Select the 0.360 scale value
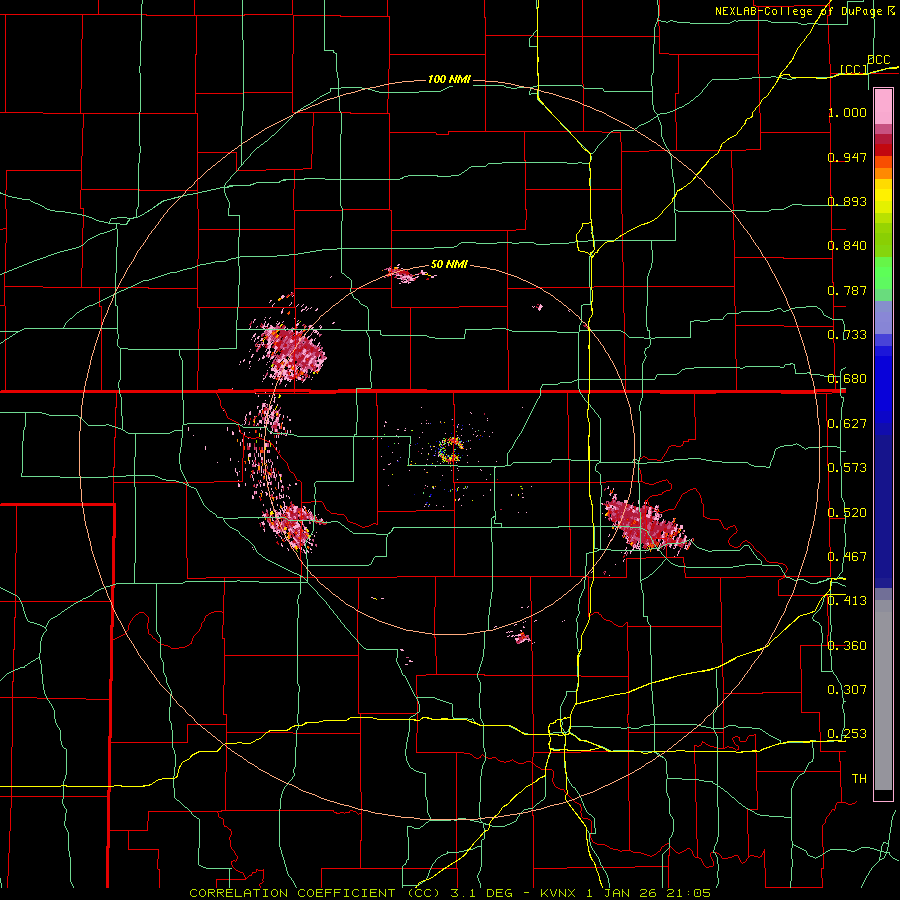 tap(847, 646)
